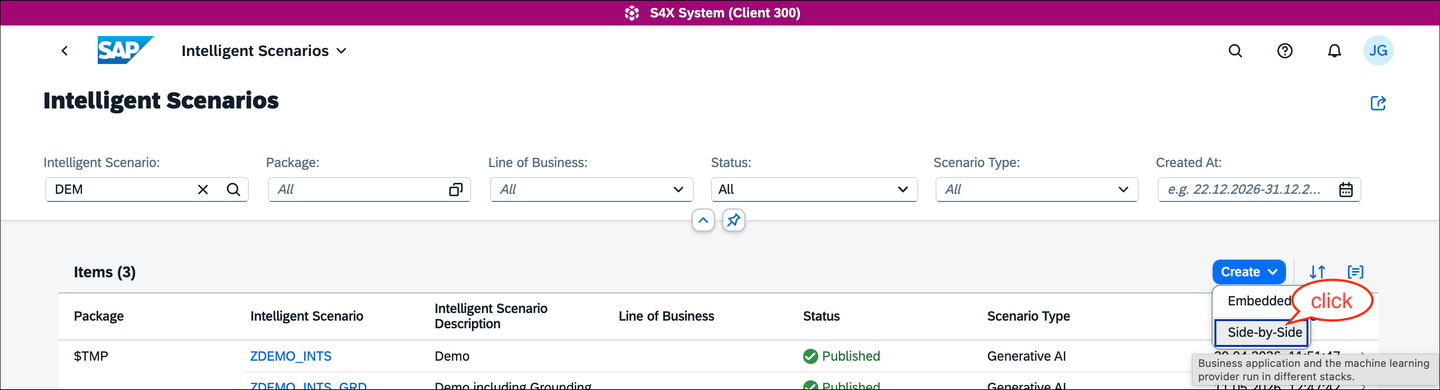This screenshot has width=1440, height=390.
Task: Click the Items (3) table title
Action: 105,272
